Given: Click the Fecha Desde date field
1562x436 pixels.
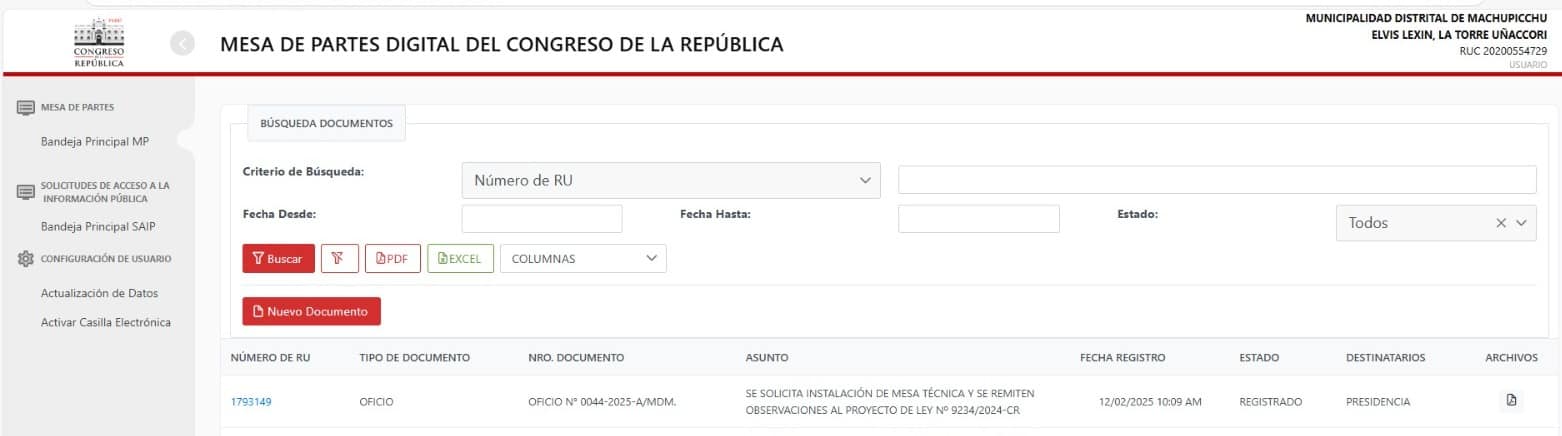Looking at the screenshot, I should pos(542,219).
